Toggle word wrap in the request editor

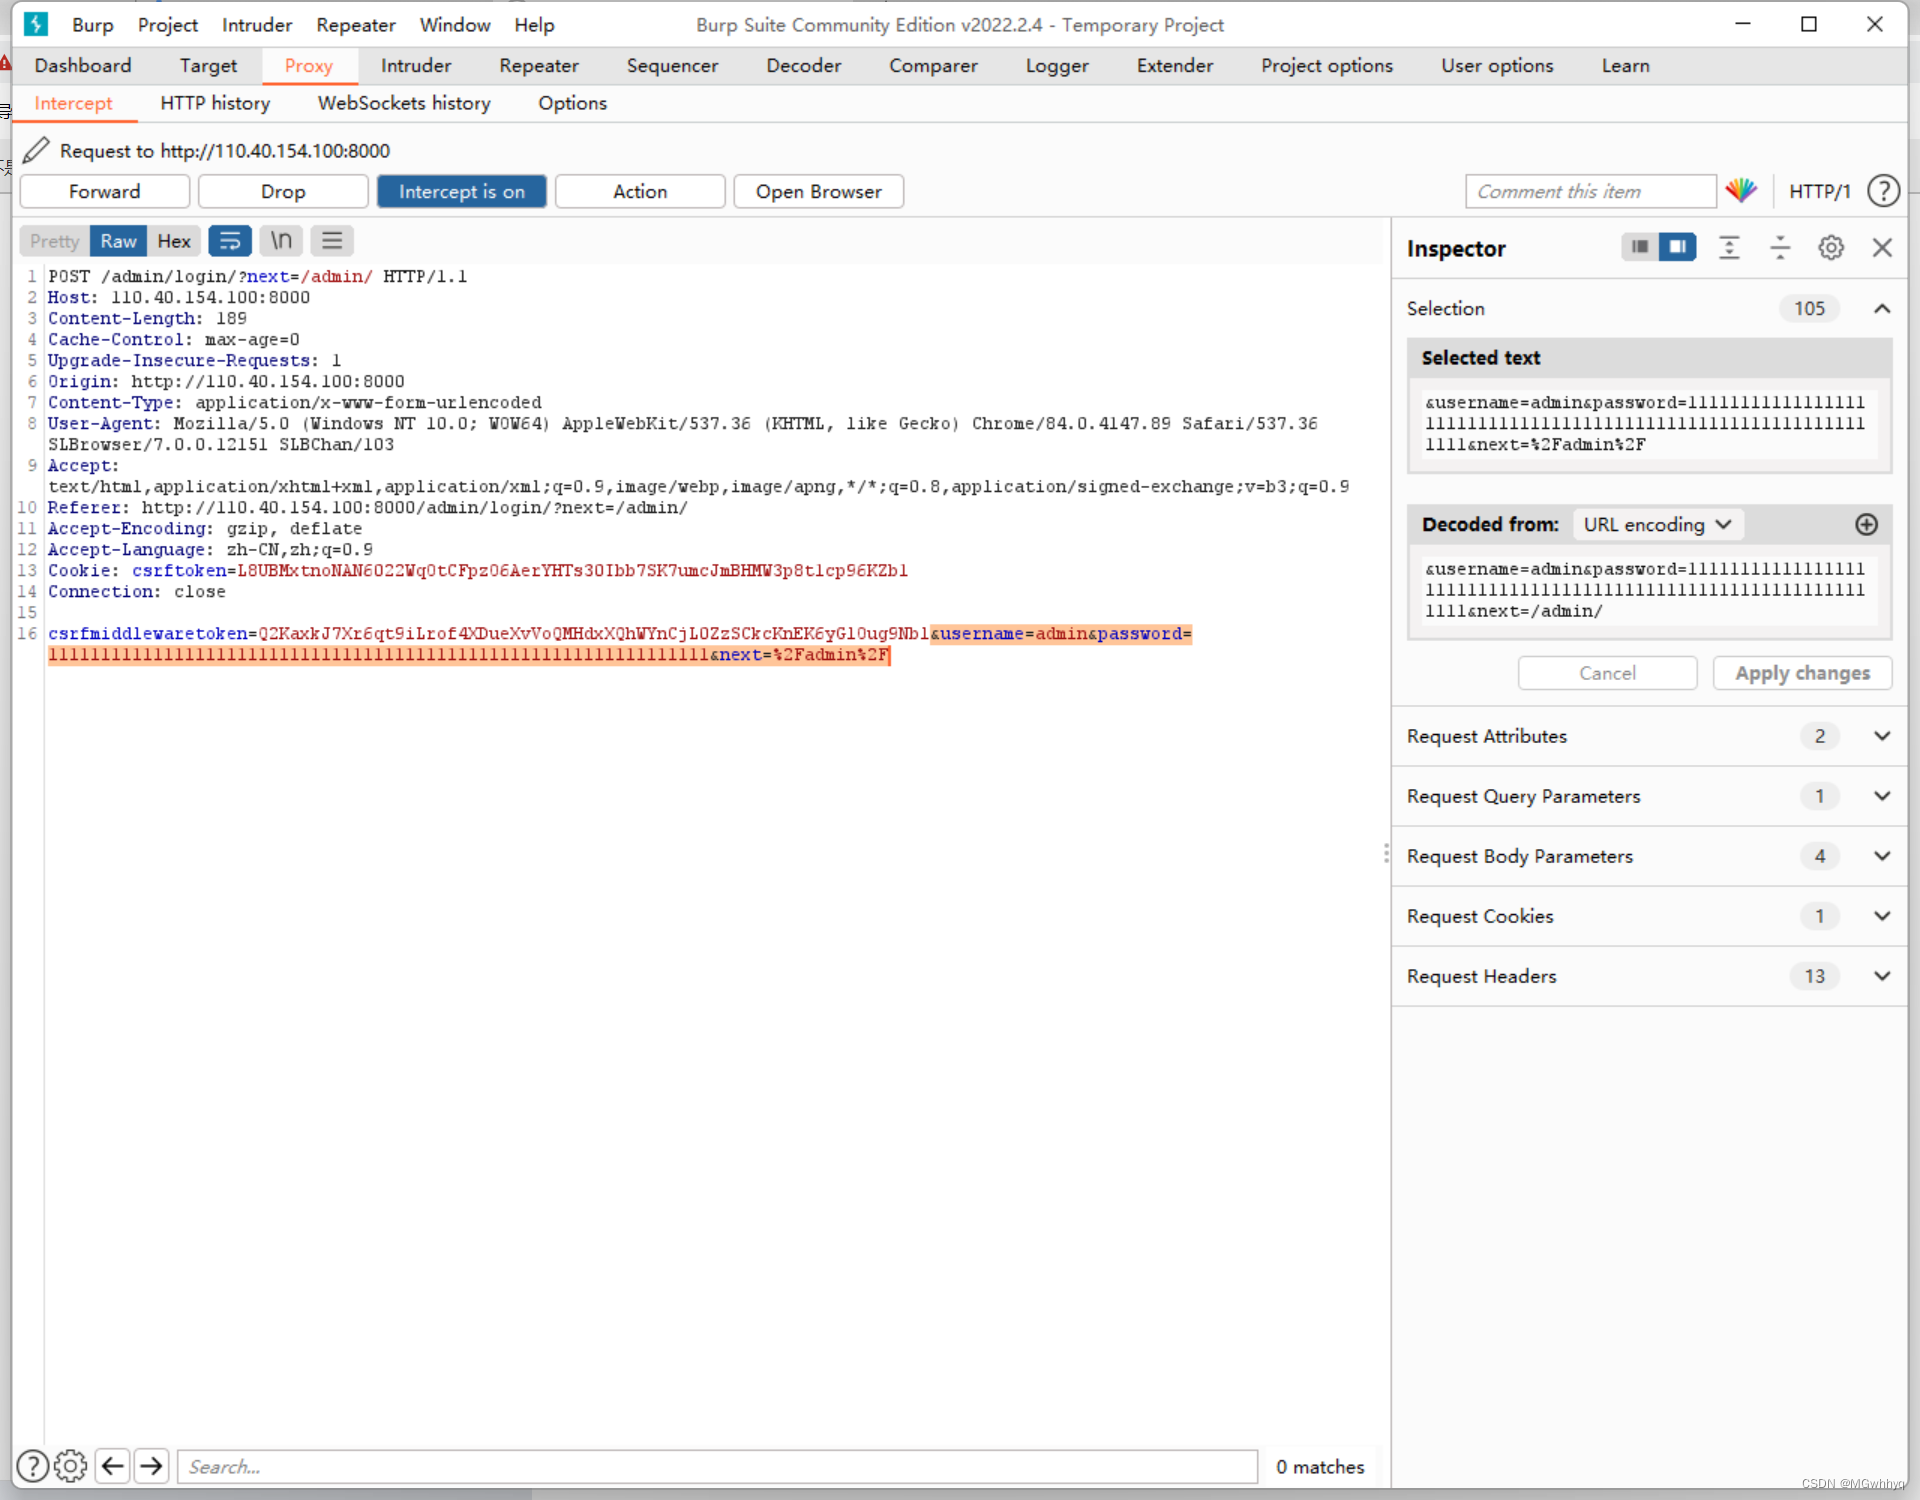click(x=230, y=240)
